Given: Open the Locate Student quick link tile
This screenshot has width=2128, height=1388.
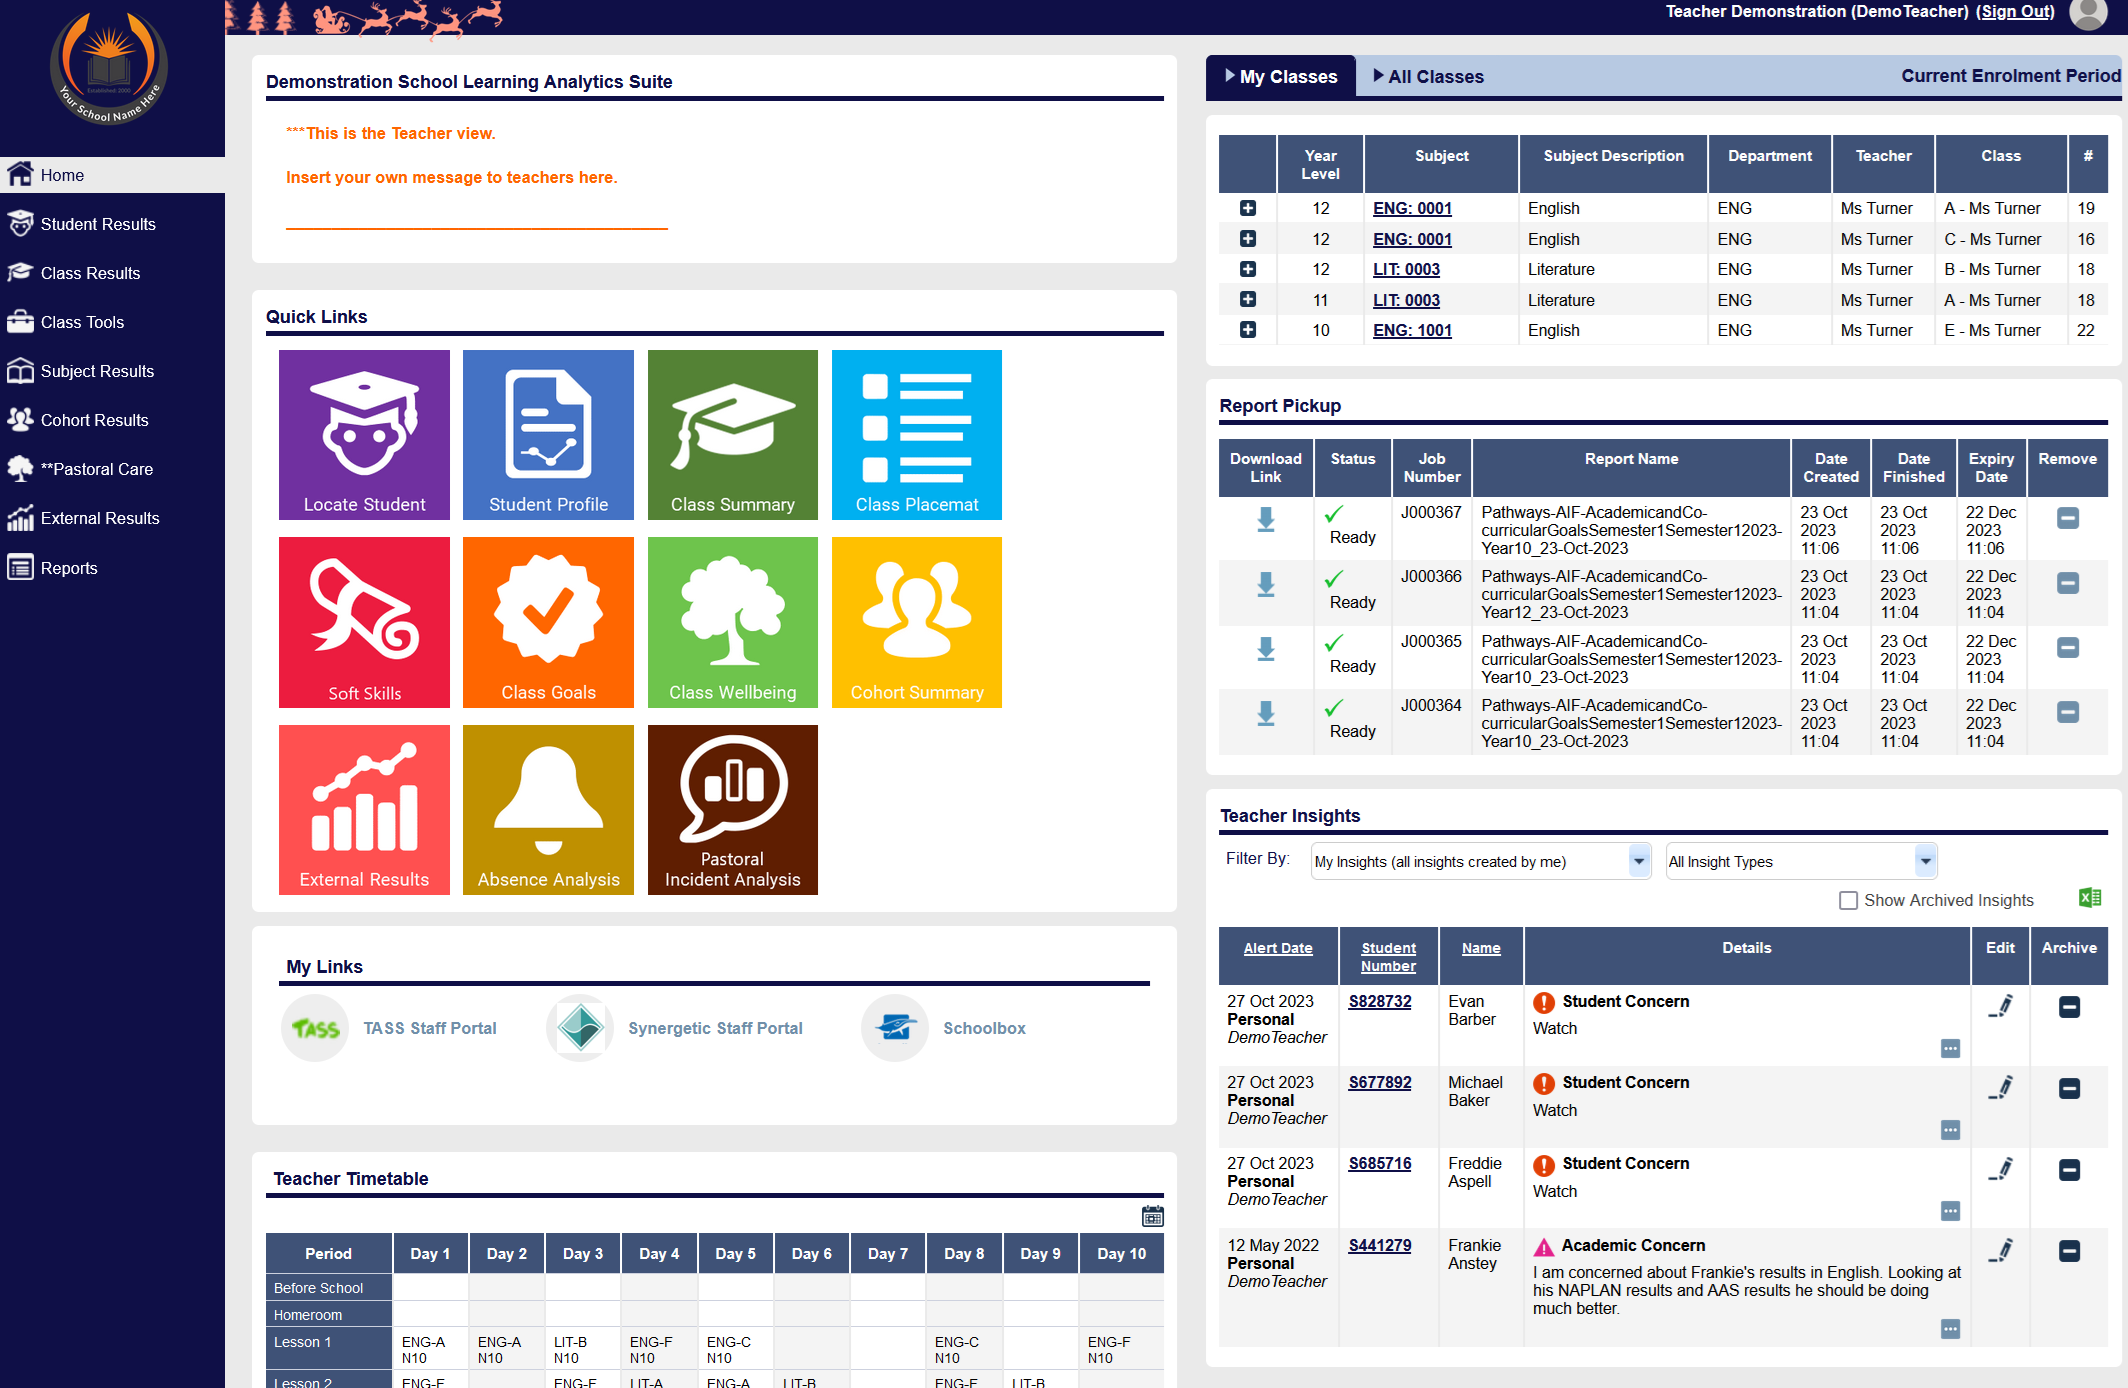Looking at the screenshot, I should point(364,434).
